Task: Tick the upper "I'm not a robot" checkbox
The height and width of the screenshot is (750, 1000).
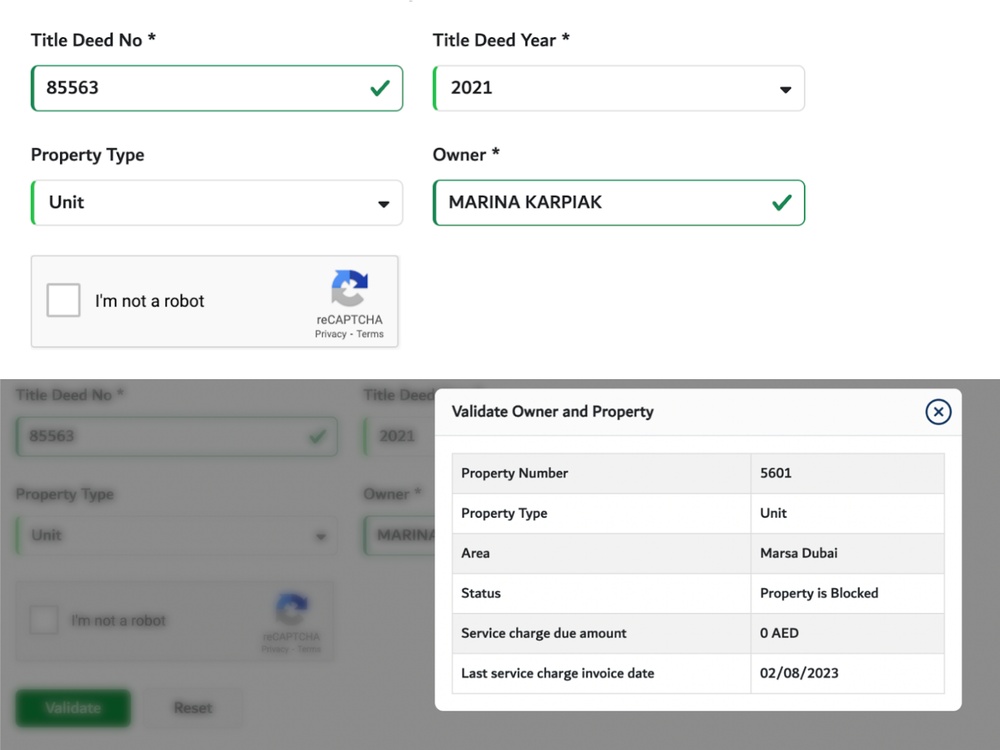Action: 64,301
